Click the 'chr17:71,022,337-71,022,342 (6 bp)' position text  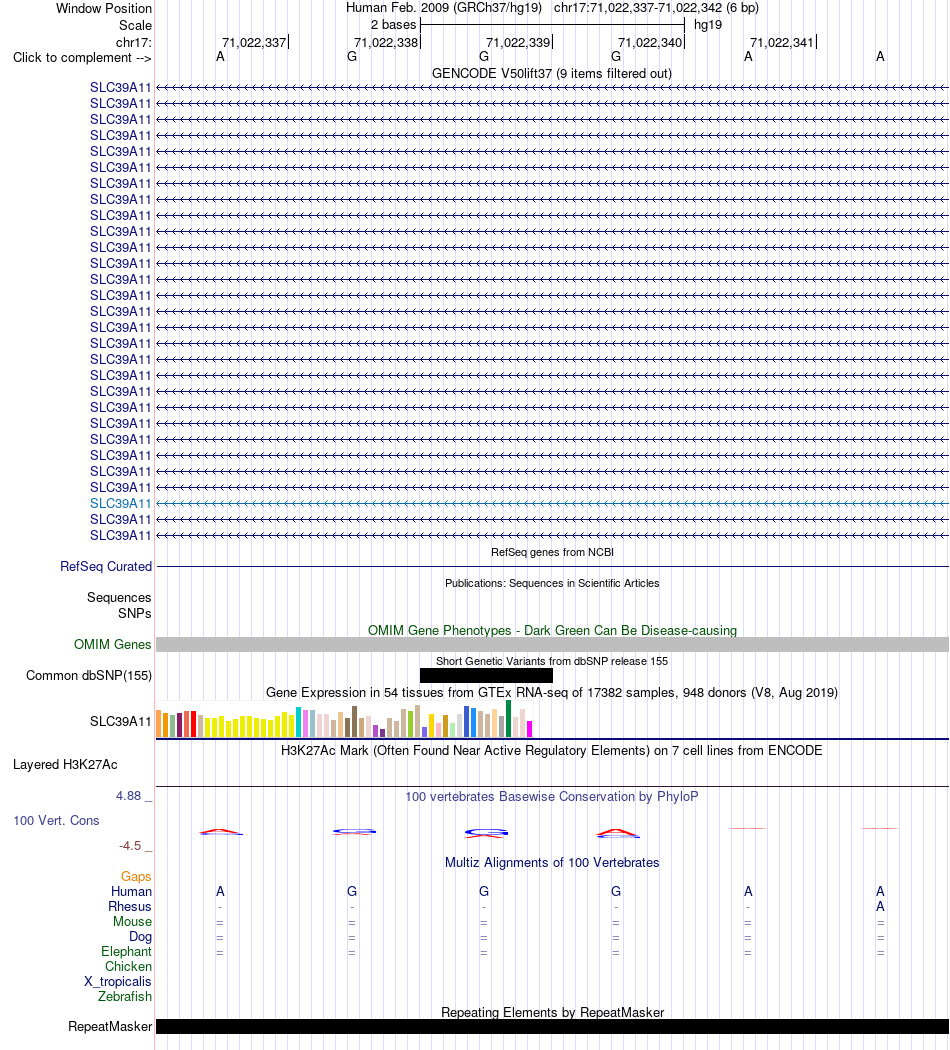656,8
